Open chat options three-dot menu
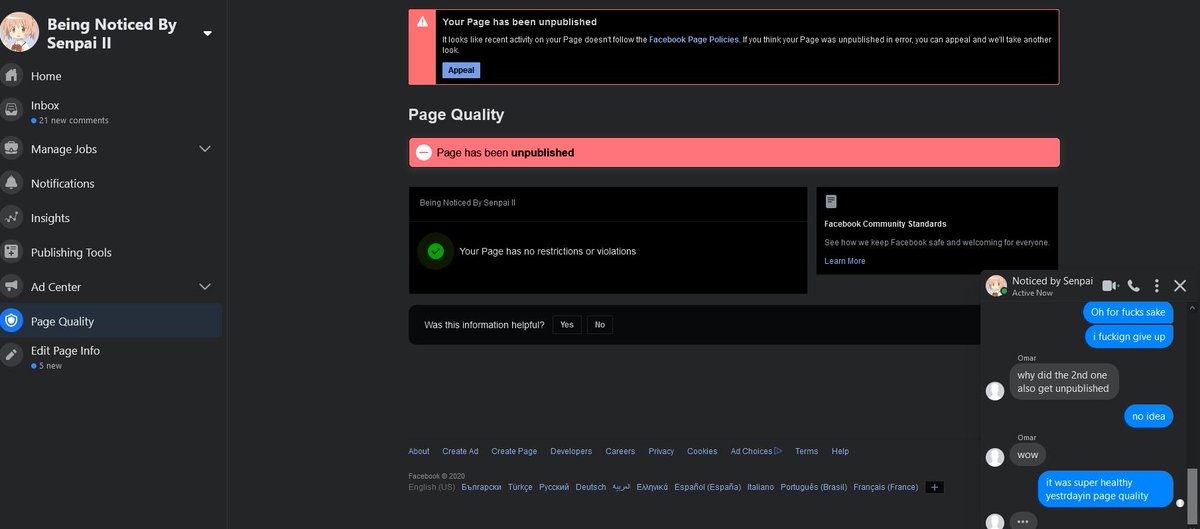Screen dimensions: 1200x529 [1157, 286]
